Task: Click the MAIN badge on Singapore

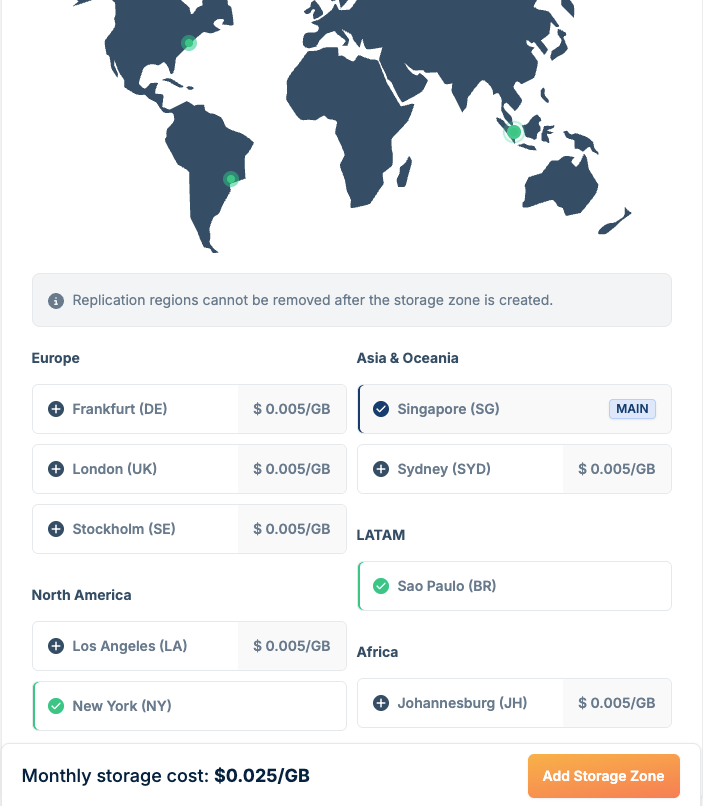Action: click(x=632, y=409)
